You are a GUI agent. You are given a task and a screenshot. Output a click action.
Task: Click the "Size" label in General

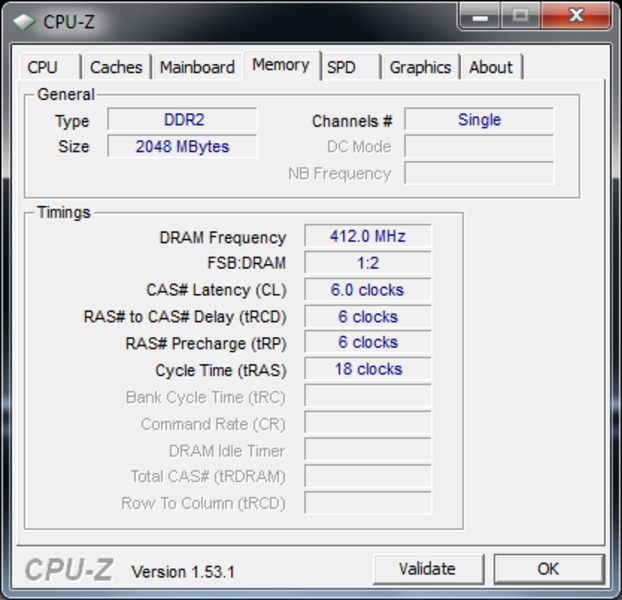click(x=74, y=147)
